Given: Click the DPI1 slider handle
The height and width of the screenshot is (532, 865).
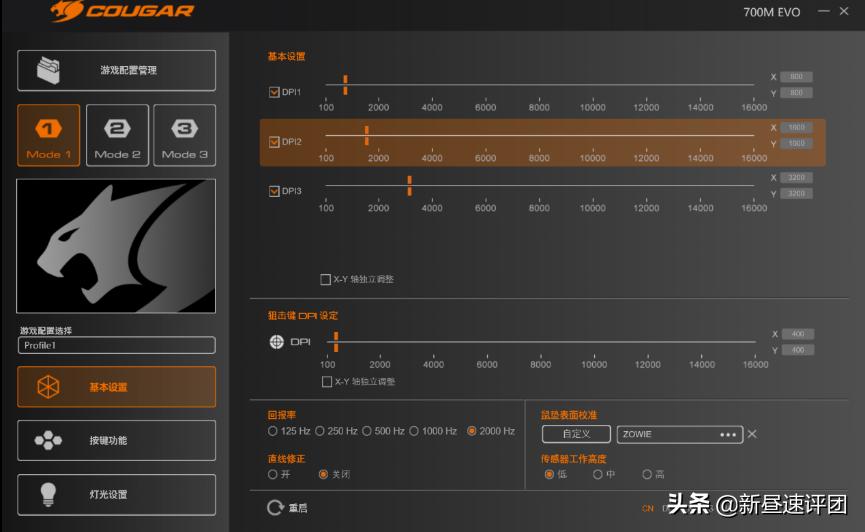Looking at the screenshot, I should point(345,85).
